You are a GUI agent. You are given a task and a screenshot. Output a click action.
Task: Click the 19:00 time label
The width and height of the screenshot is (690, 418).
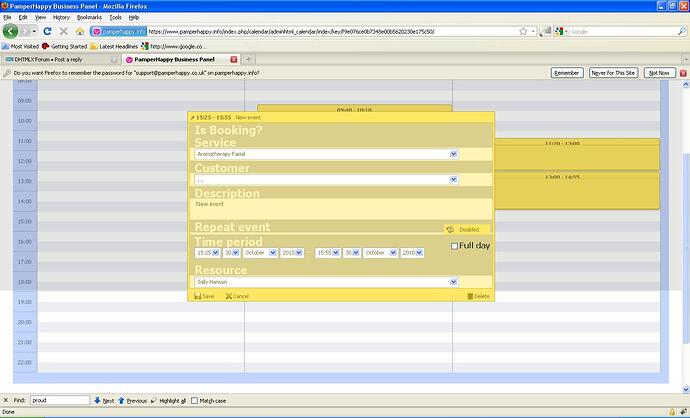tap(25, 302)
